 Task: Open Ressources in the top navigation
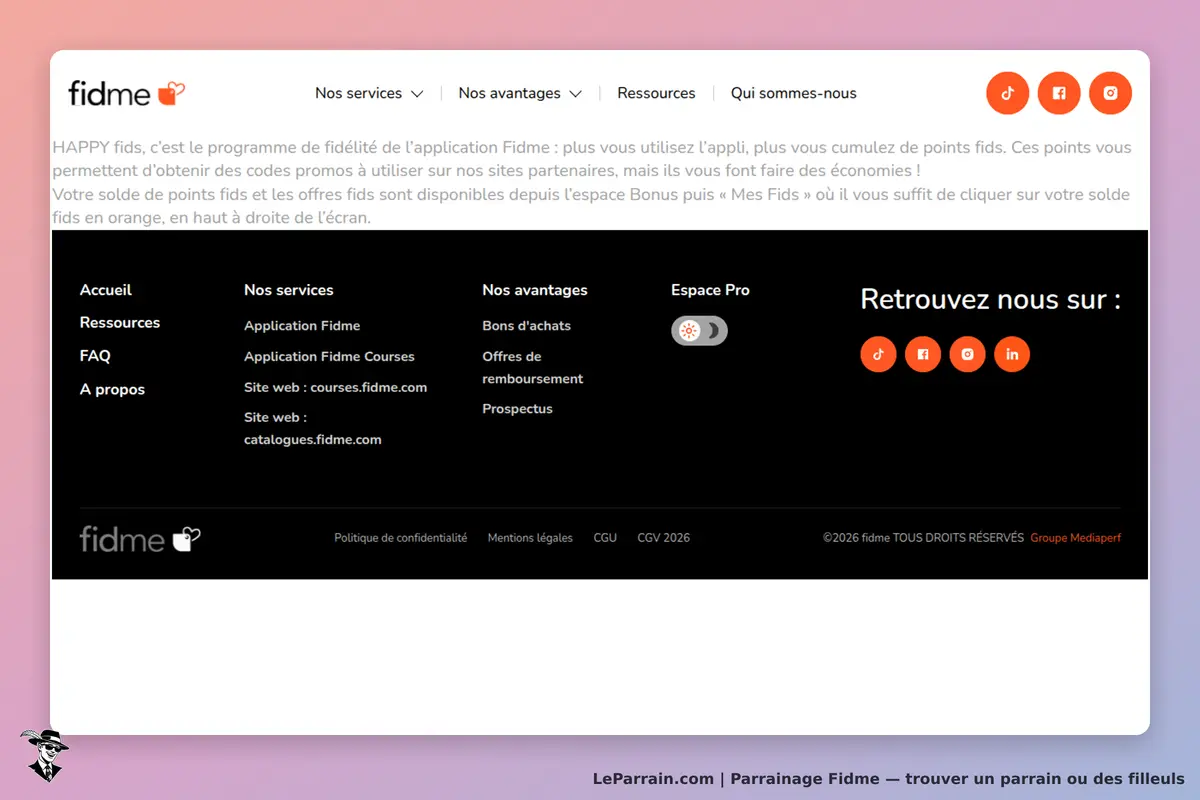pos(656,93)
